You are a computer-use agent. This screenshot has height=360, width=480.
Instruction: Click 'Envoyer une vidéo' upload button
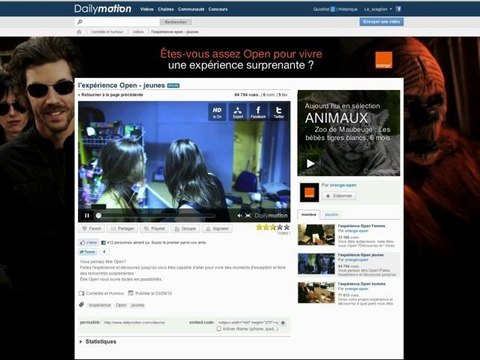381,22
